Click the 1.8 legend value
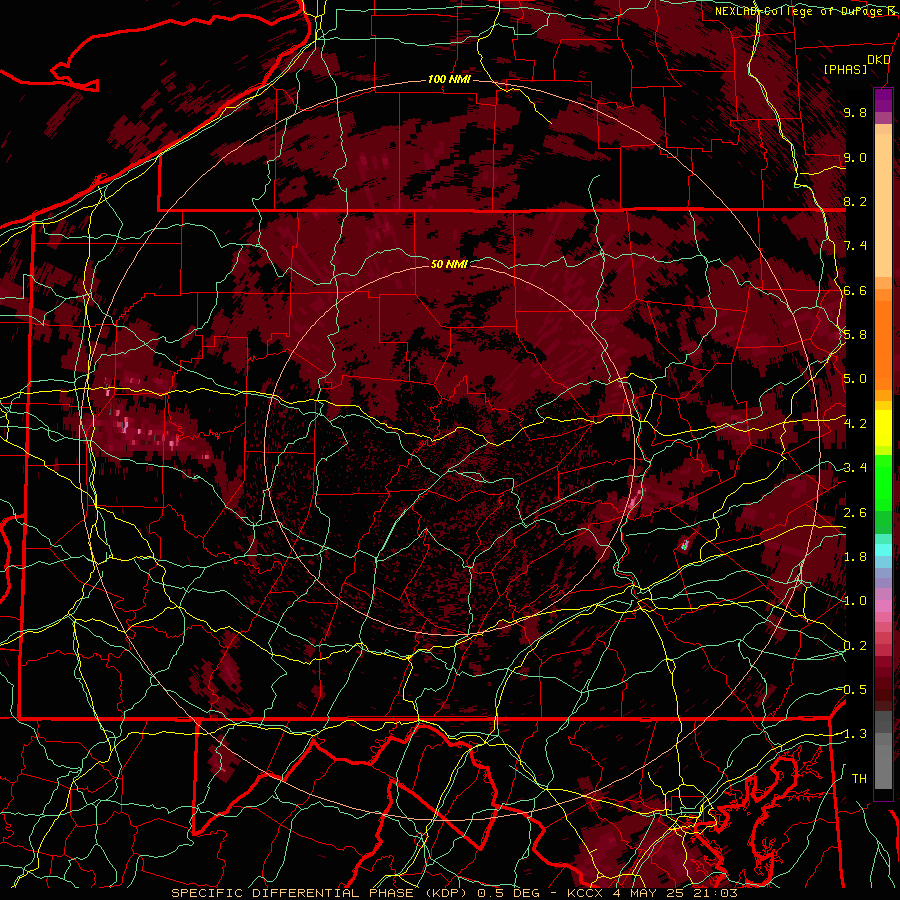 (855, 557)
